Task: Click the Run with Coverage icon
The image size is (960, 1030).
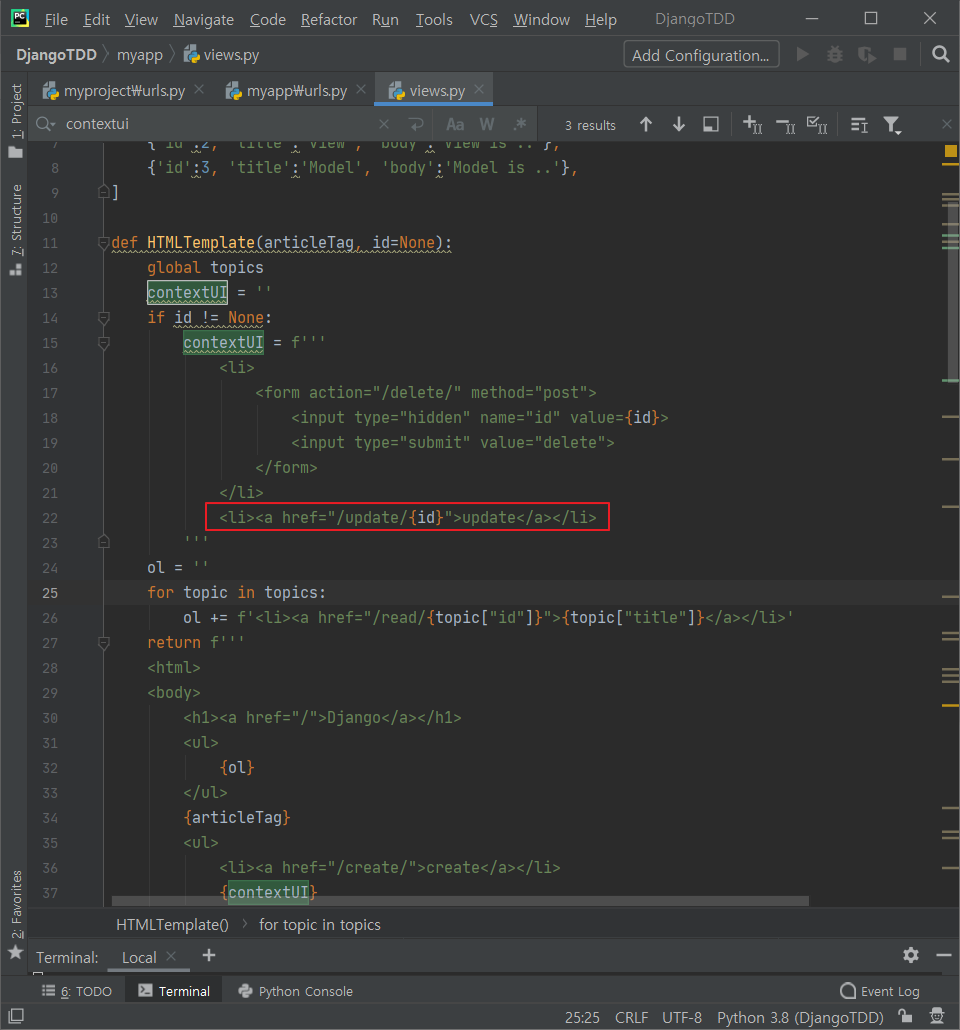Action: click(867, 55)
